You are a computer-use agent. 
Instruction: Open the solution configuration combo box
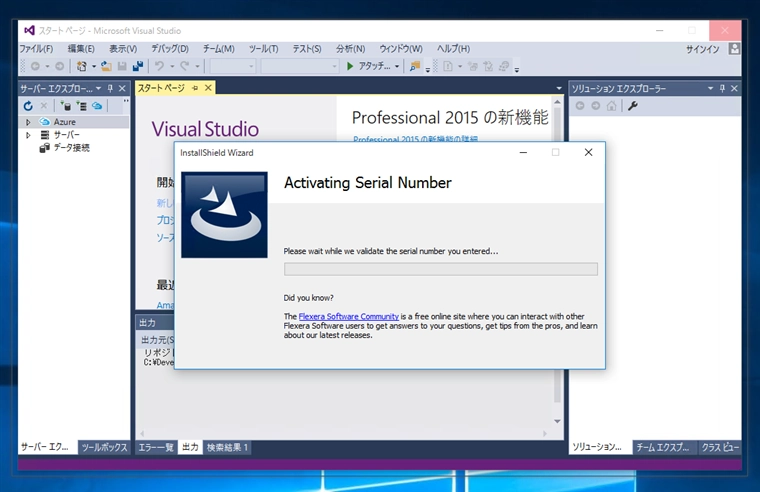click(x=233, y=66)
